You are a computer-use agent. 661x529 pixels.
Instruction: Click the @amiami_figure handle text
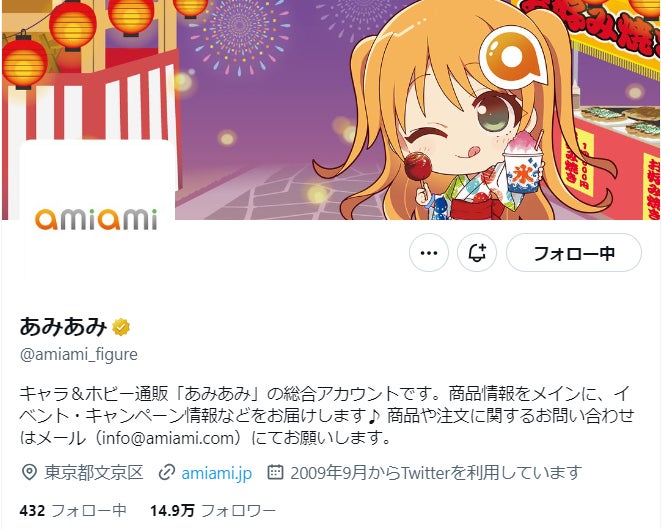(79, 354)
